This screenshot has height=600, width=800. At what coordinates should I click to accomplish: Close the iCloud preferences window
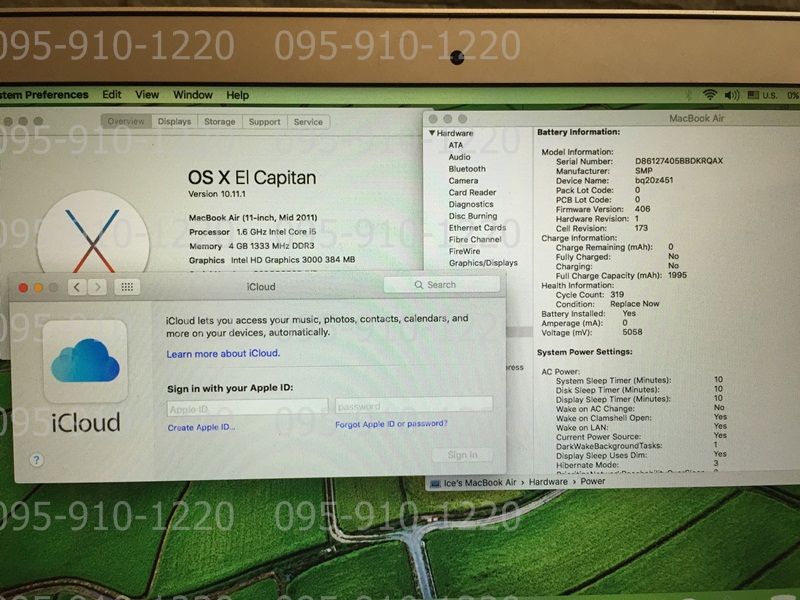[23, 288]
